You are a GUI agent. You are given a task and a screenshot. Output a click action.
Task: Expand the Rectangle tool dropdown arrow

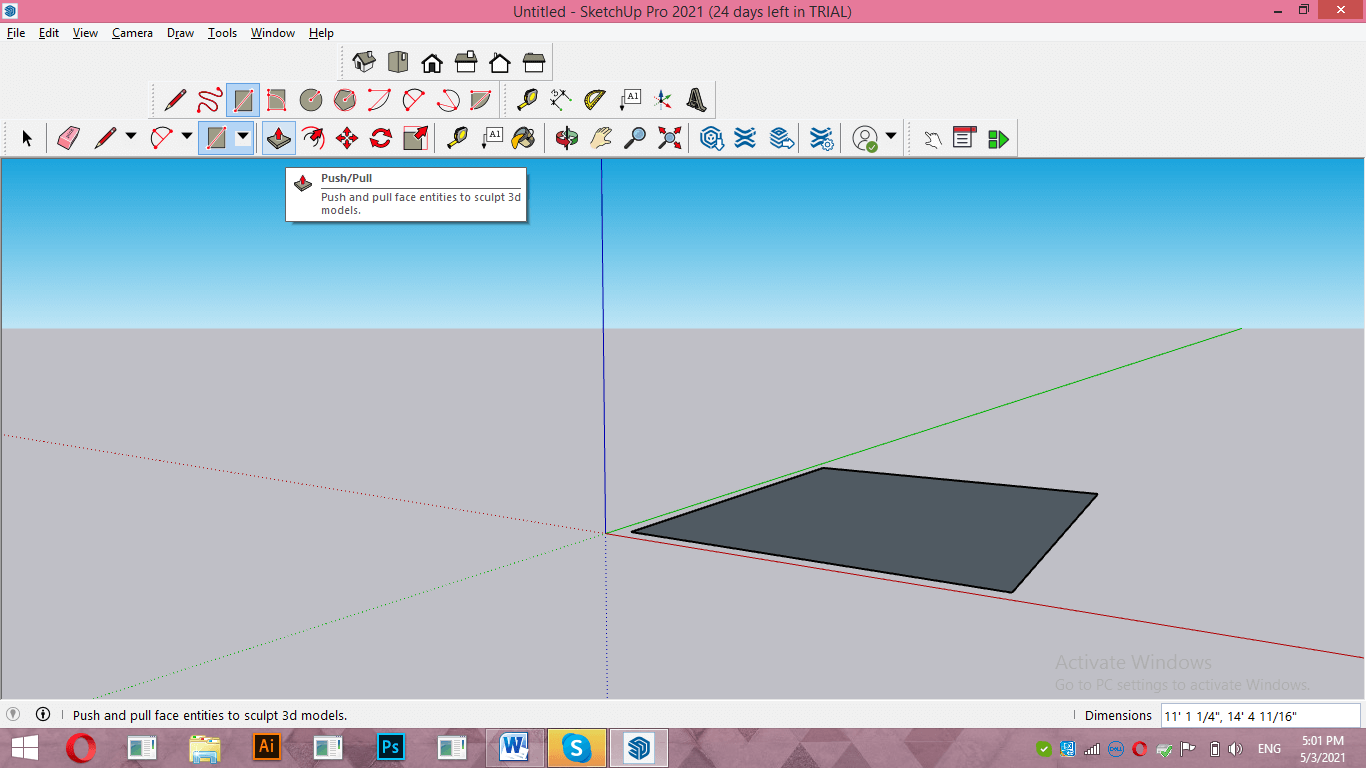click(x=243, y=136)
